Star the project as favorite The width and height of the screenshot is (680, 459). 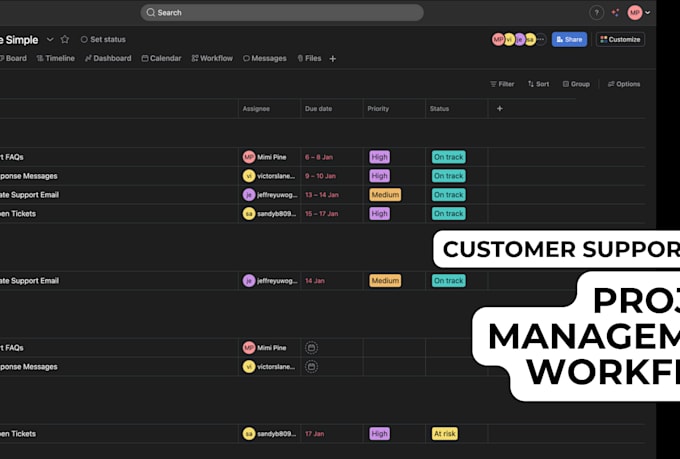coord(65,39)
